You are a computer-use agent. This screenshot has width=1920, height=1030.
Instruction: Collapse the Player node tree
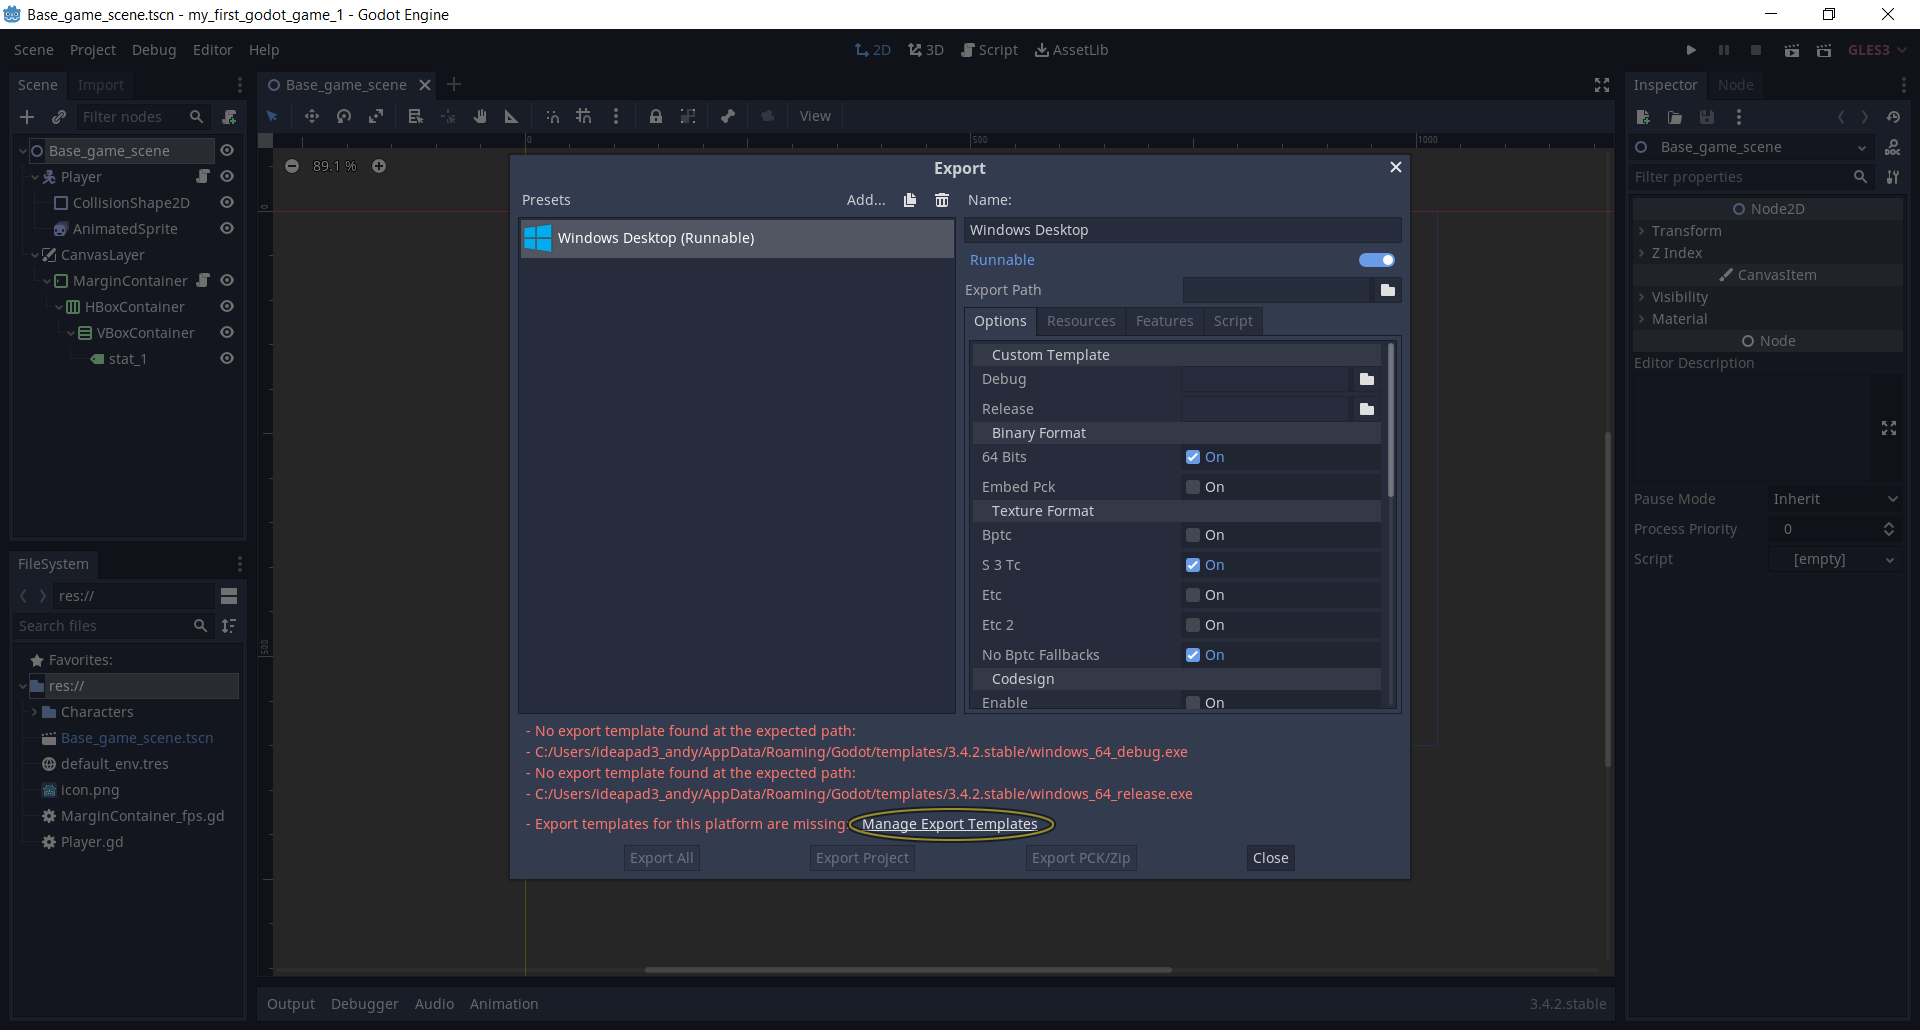click(35, 177)
